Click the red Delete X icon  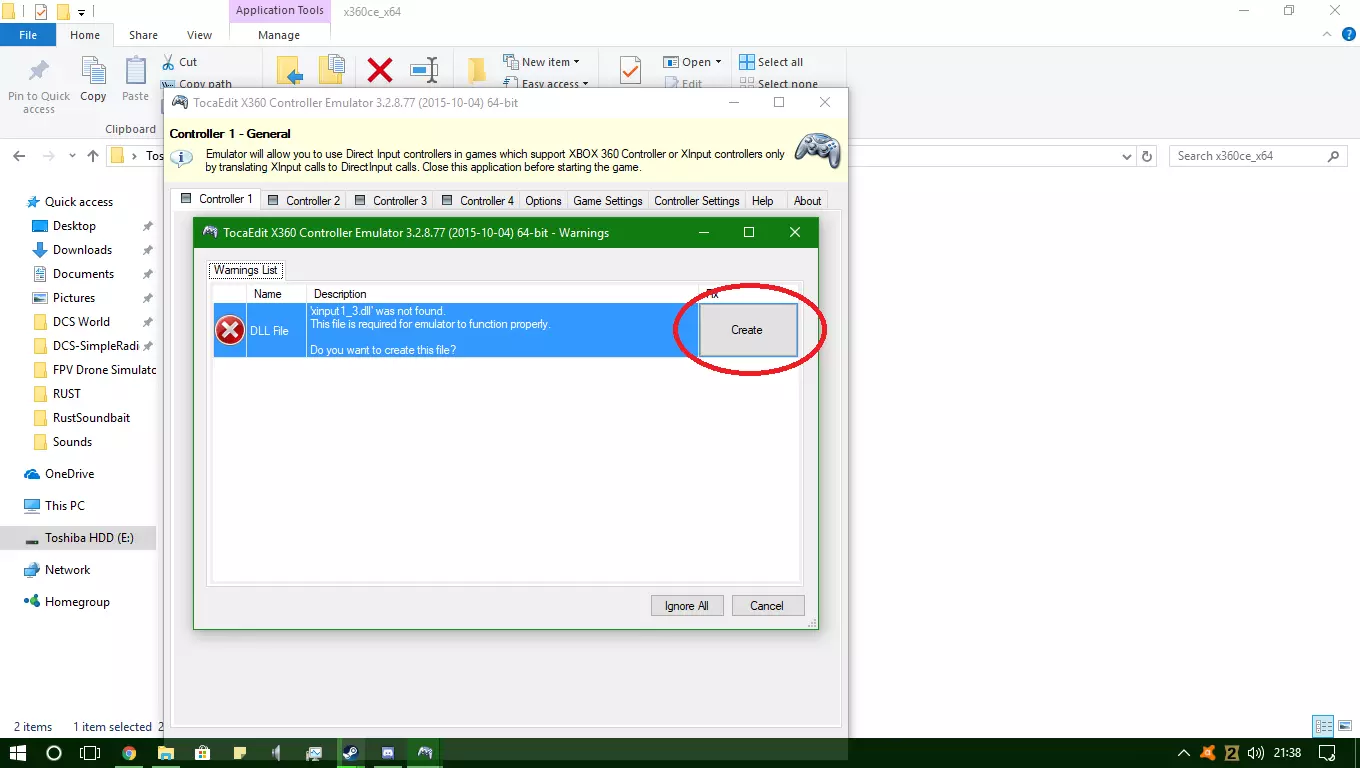click(x=380, y=70)
